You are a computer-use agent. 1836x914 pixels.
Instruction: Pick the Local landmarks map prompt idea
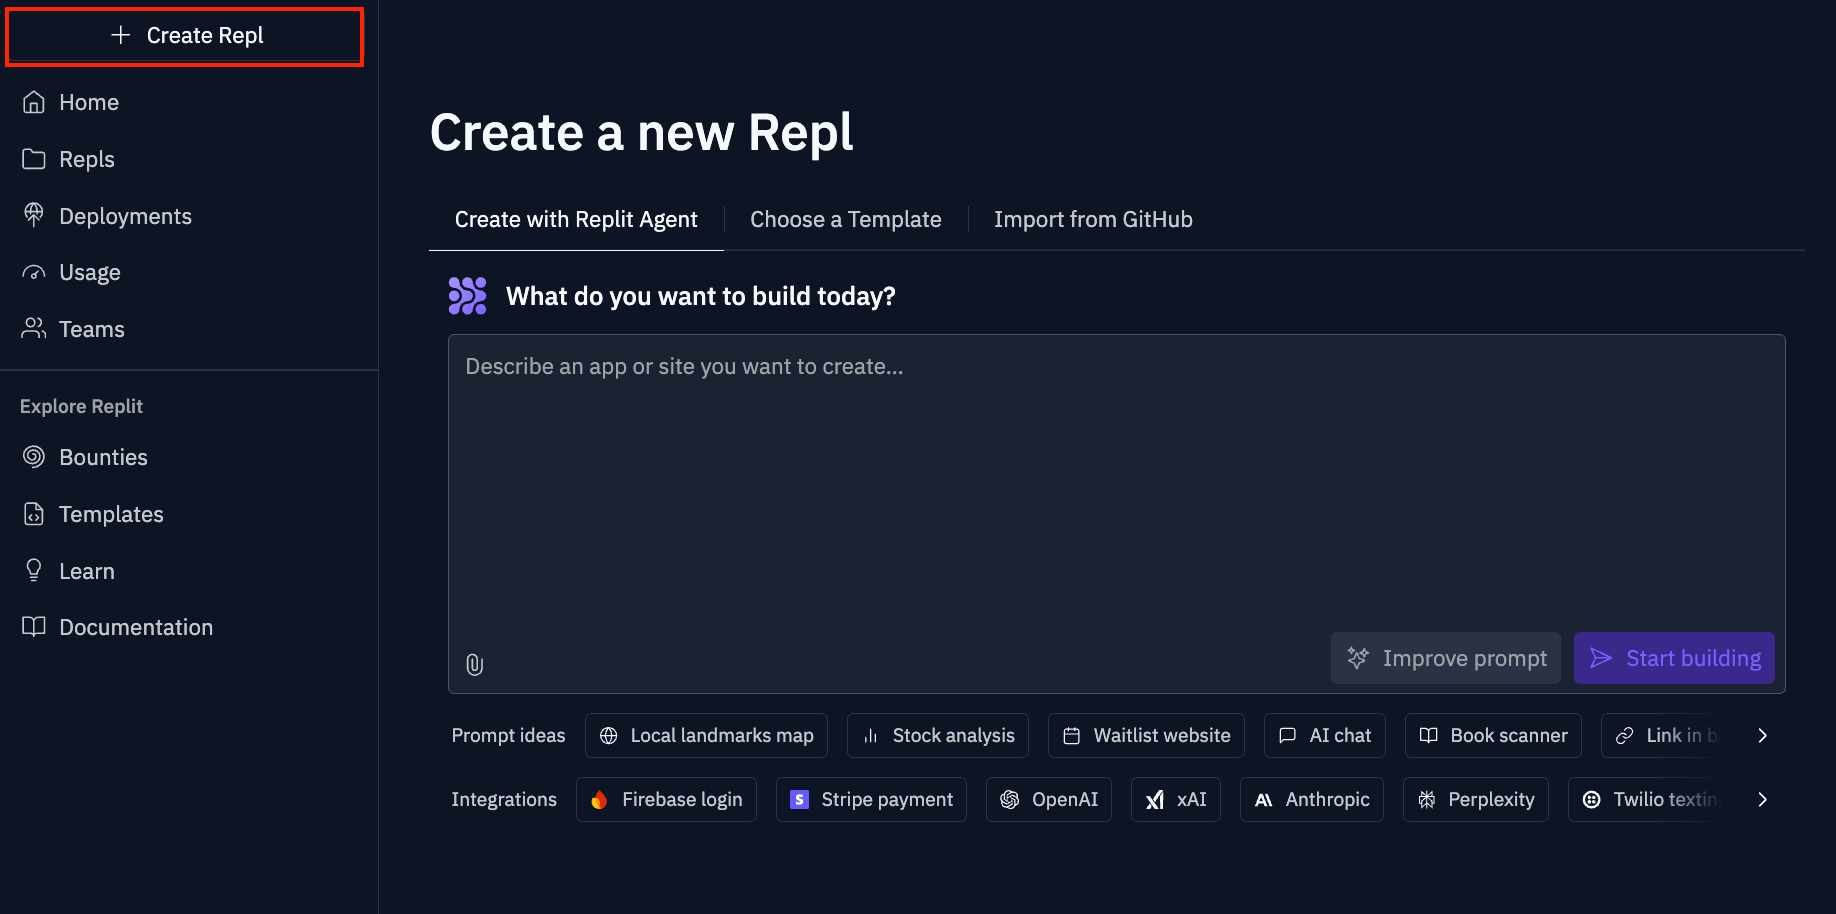(x=706, y=735)
